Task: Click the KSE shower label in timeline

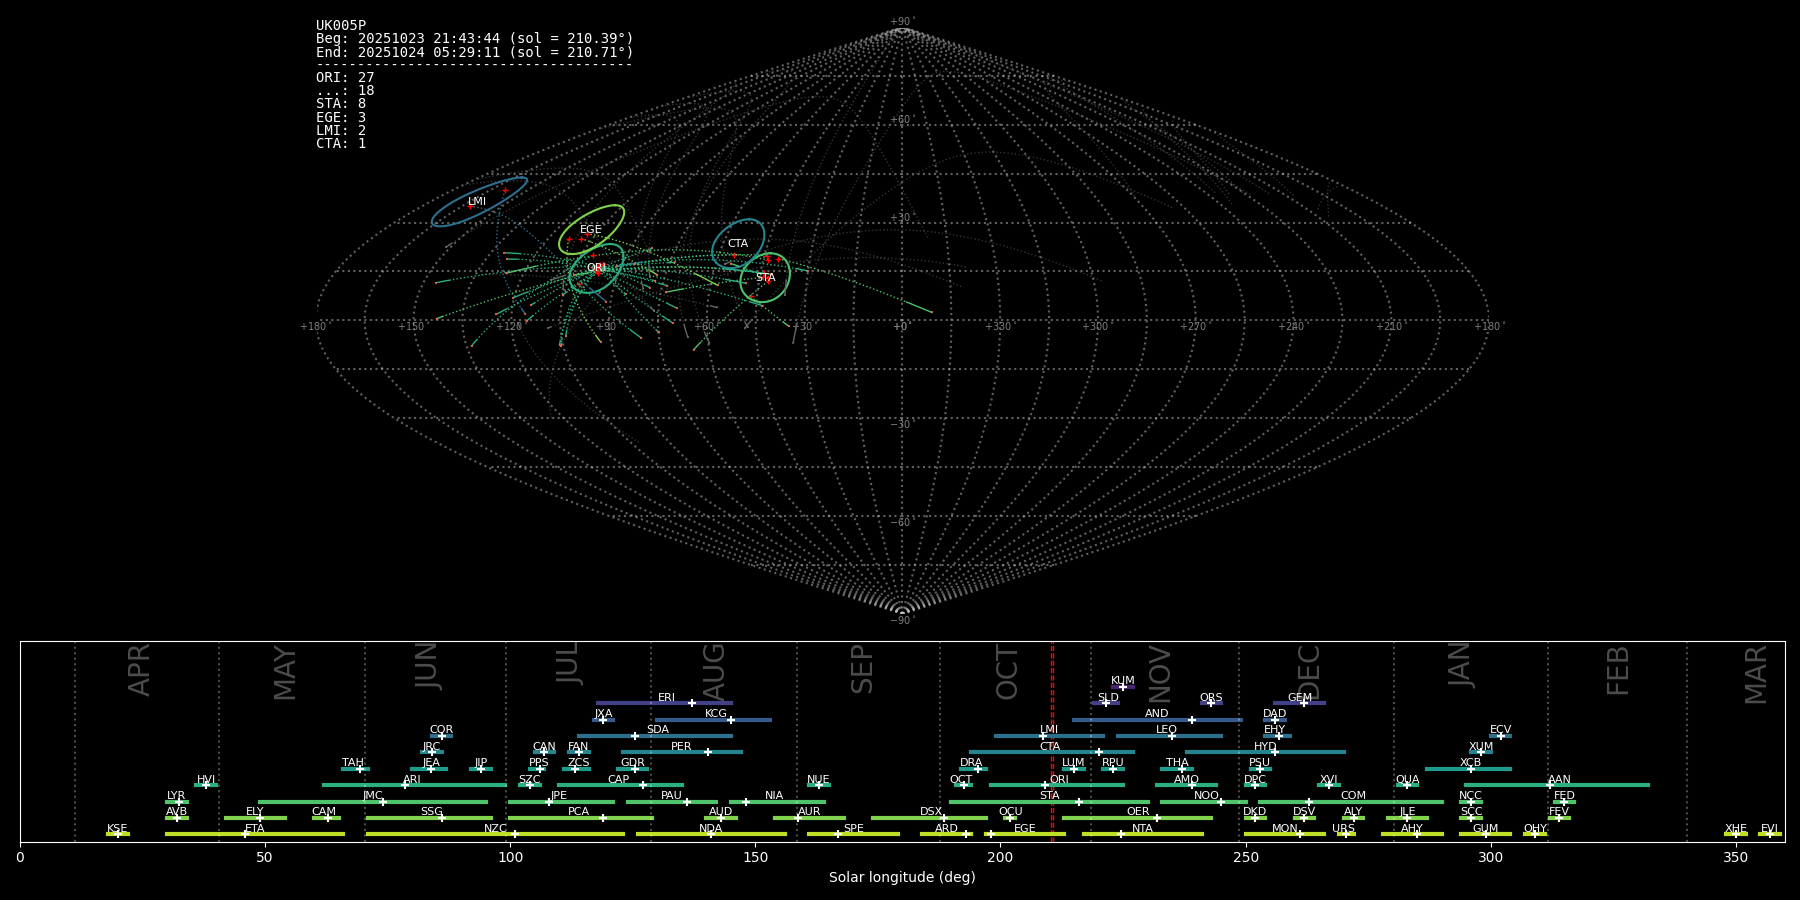Action: tap(117, 829)
